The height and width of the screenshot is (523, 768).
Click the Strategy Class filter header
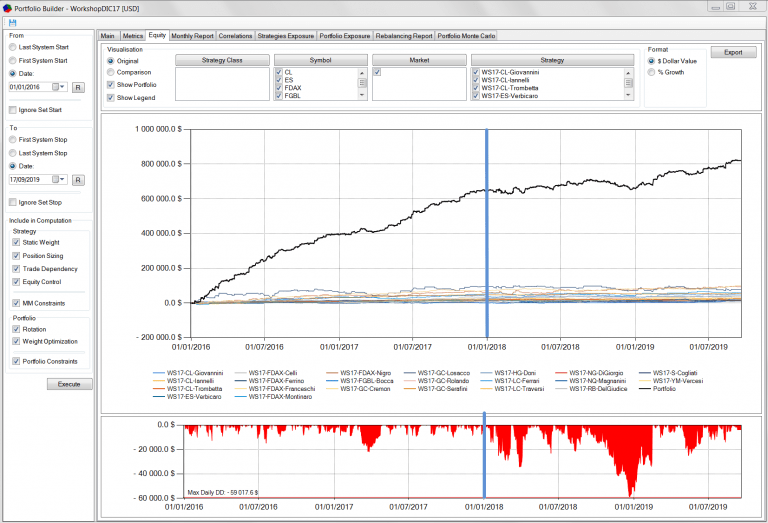222,60
